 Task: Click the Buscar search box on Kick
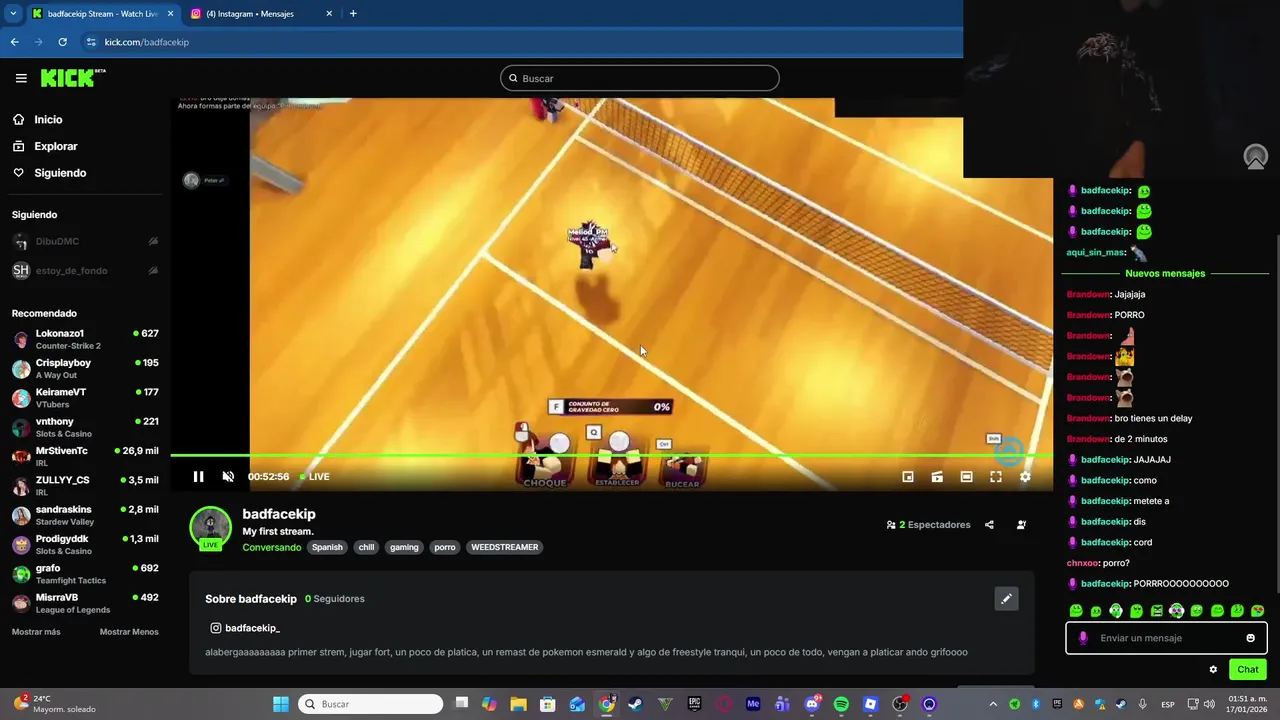coord(640,78)
